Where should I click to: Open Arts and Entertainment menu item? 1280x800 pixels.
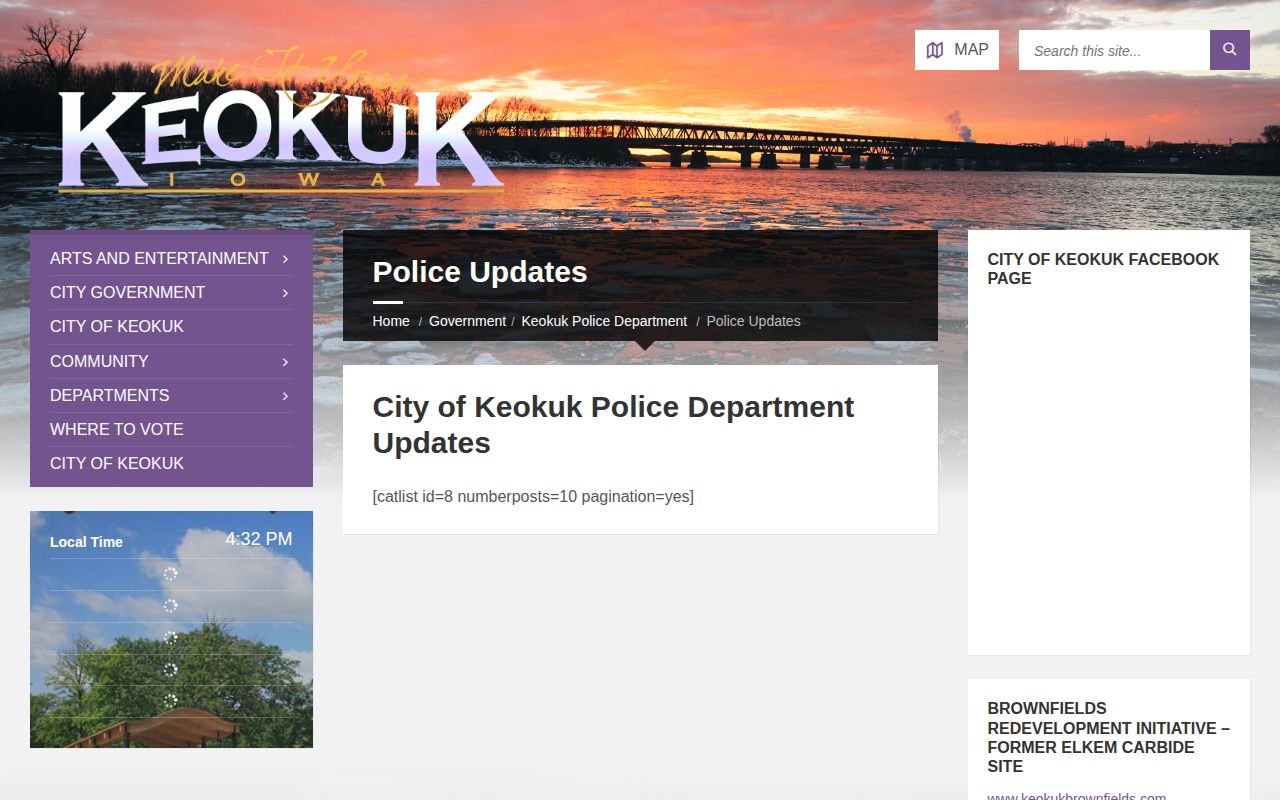point(159,258)
